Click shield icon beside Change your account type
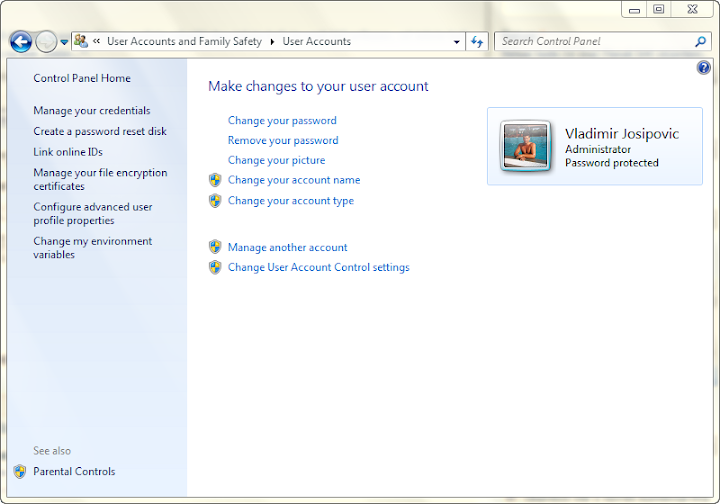Viewport: 720px width, 504px height. click(215, 201)
